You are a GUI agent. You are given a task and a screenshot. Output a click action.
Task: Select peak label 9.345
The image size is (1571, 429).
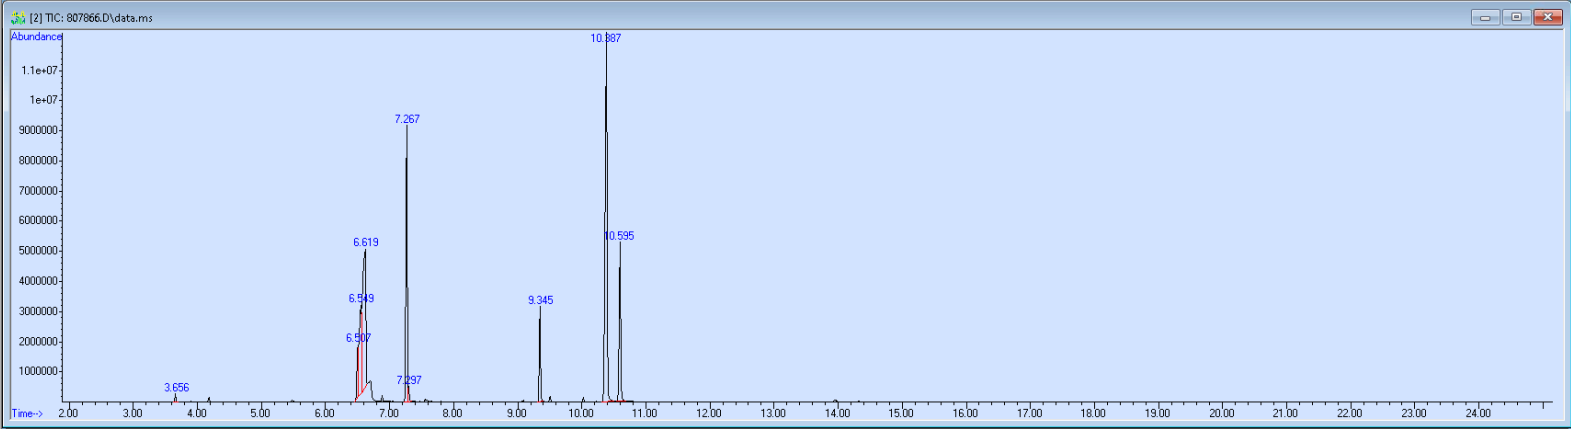click(x=540, y=300)
